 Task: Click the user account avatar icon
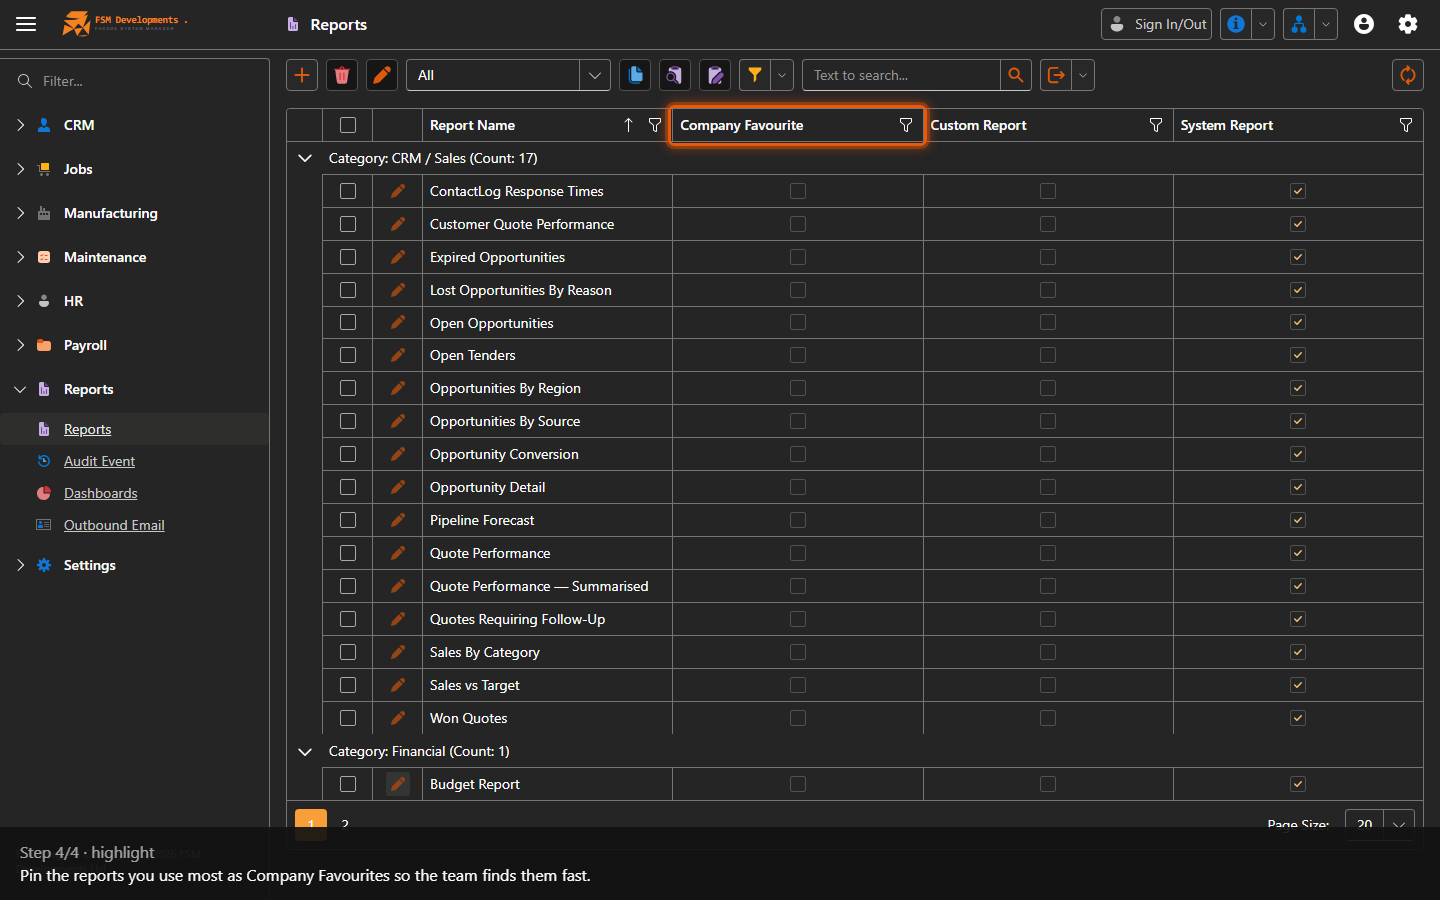click(x=1364, y=24)
